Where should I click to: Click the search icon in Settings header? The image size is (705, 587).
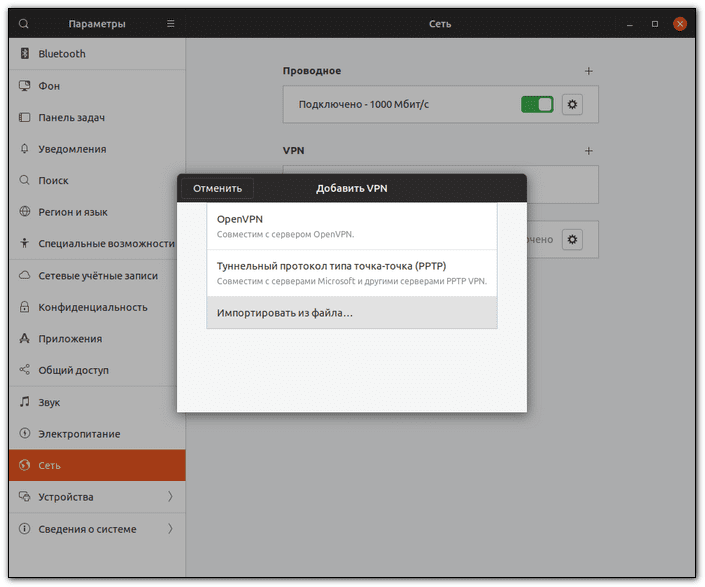[x=24, y=23]
